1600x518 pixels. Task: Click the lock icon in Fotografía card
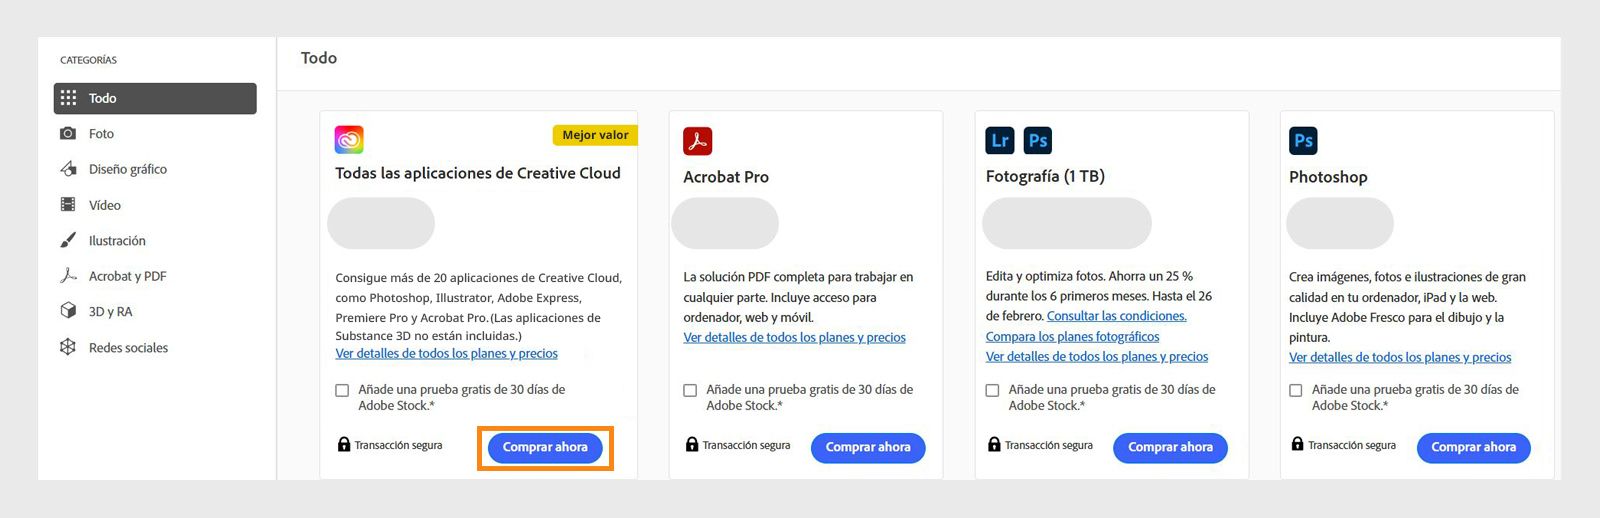pyautogui.click(x=994, y=444)
